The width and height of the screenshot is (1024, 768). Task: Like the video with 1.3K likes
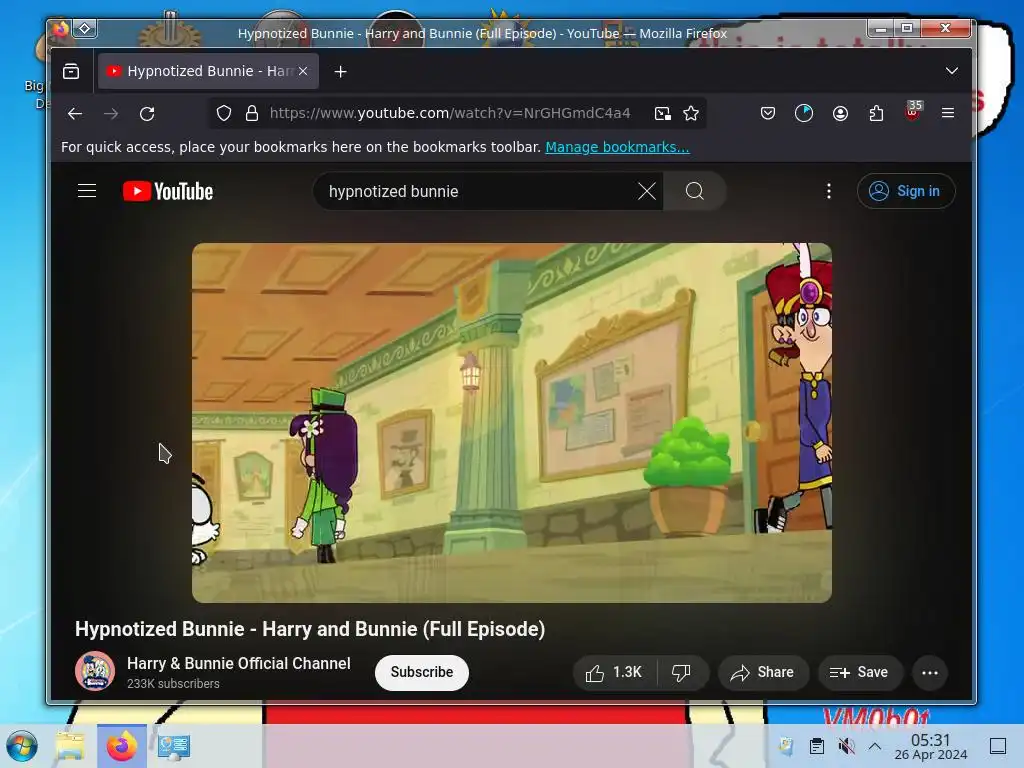614,672
